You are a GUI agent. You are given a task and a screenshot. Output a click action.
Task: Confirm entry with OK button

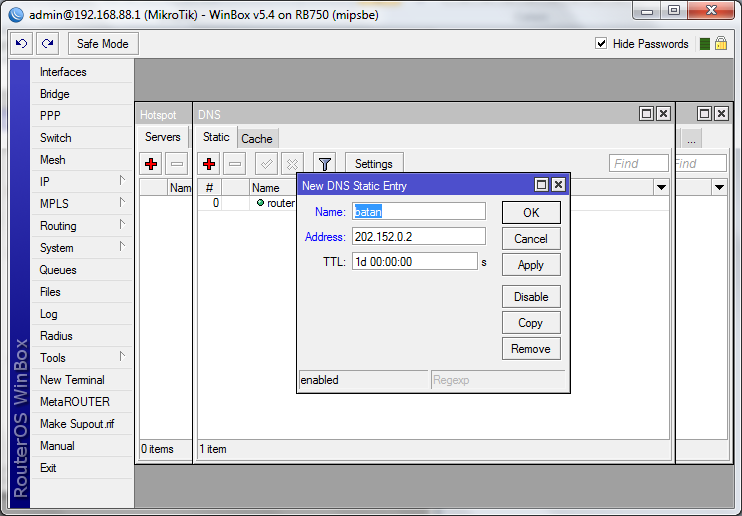pyautogui.click(x=531, y=213)
